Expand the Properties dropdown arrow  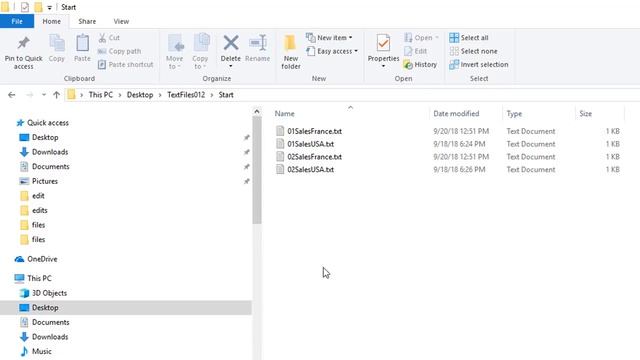tap(383, 66)
